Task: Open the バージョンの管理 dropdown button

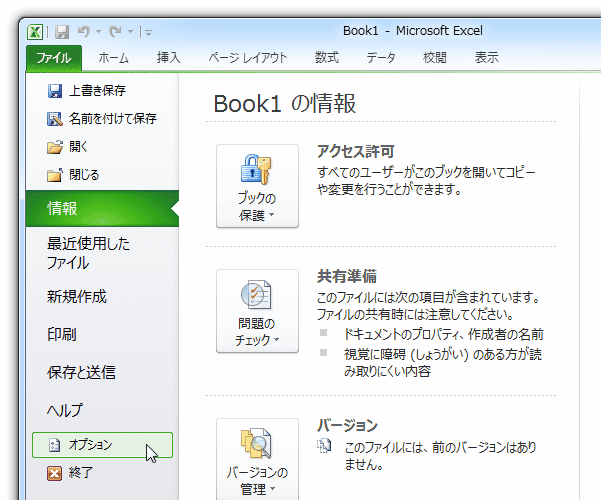Action: 257,459
